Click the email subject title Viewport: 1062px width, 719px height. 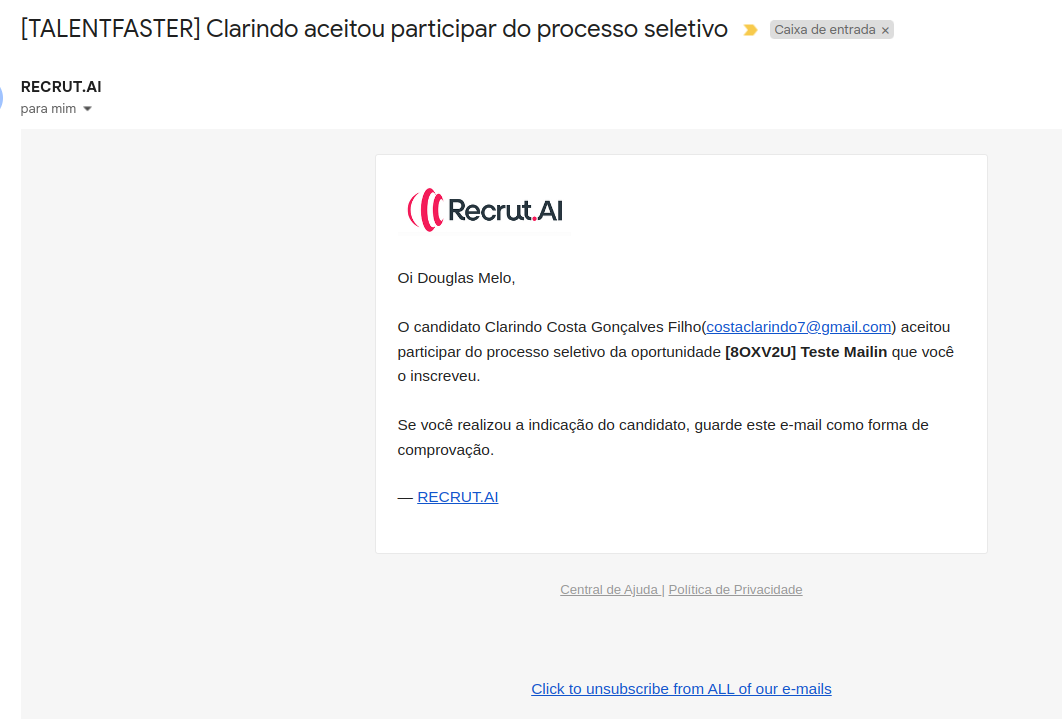pyautogui.click(x=374, y=29)
